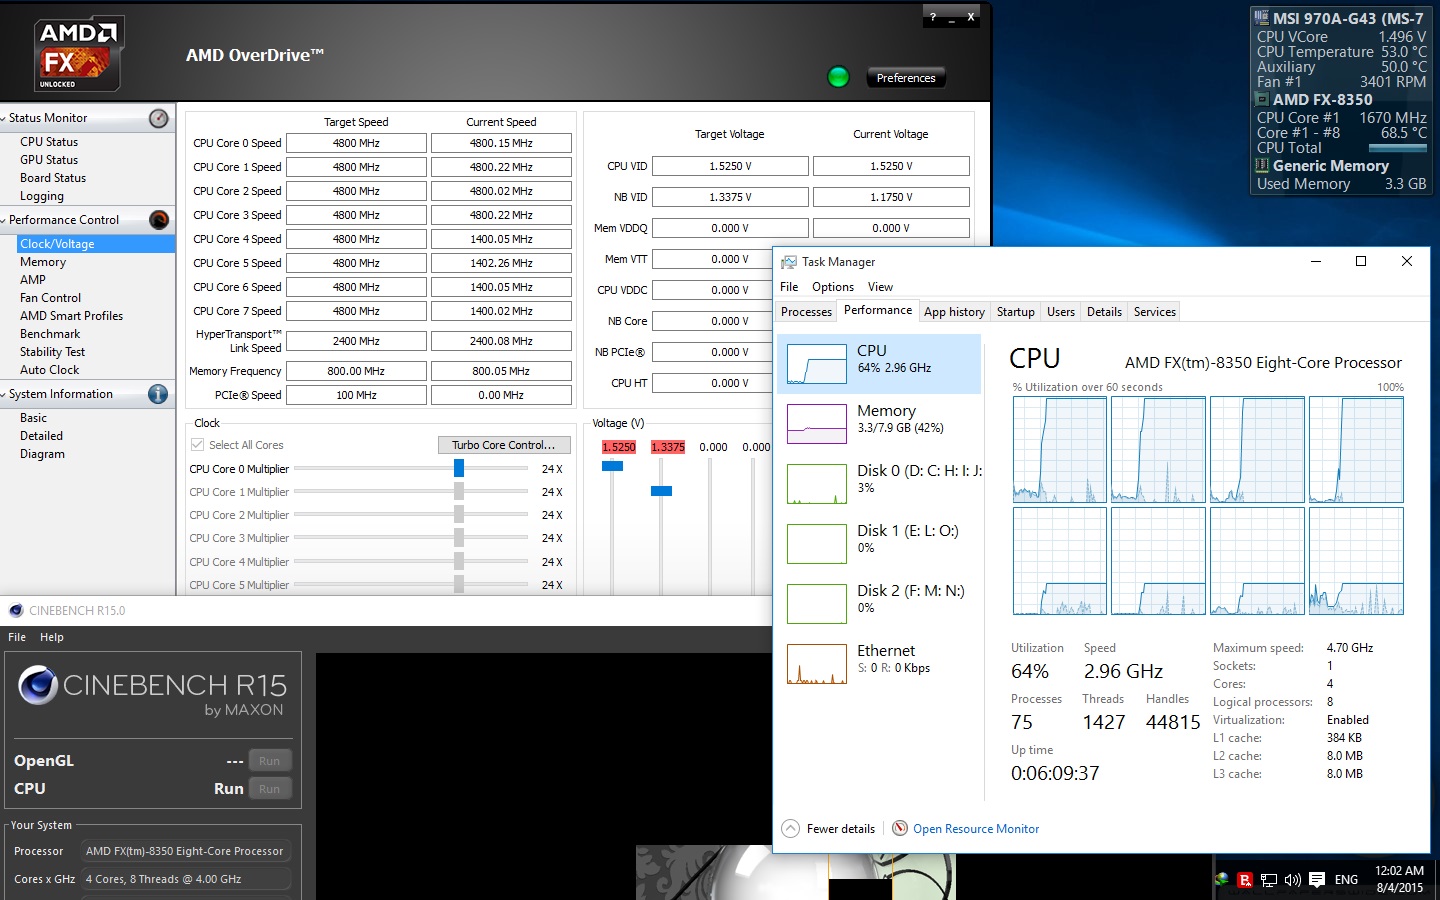
Task: Click the Internet Download Manager tray icon
Action: click(x=1245, y=879)
